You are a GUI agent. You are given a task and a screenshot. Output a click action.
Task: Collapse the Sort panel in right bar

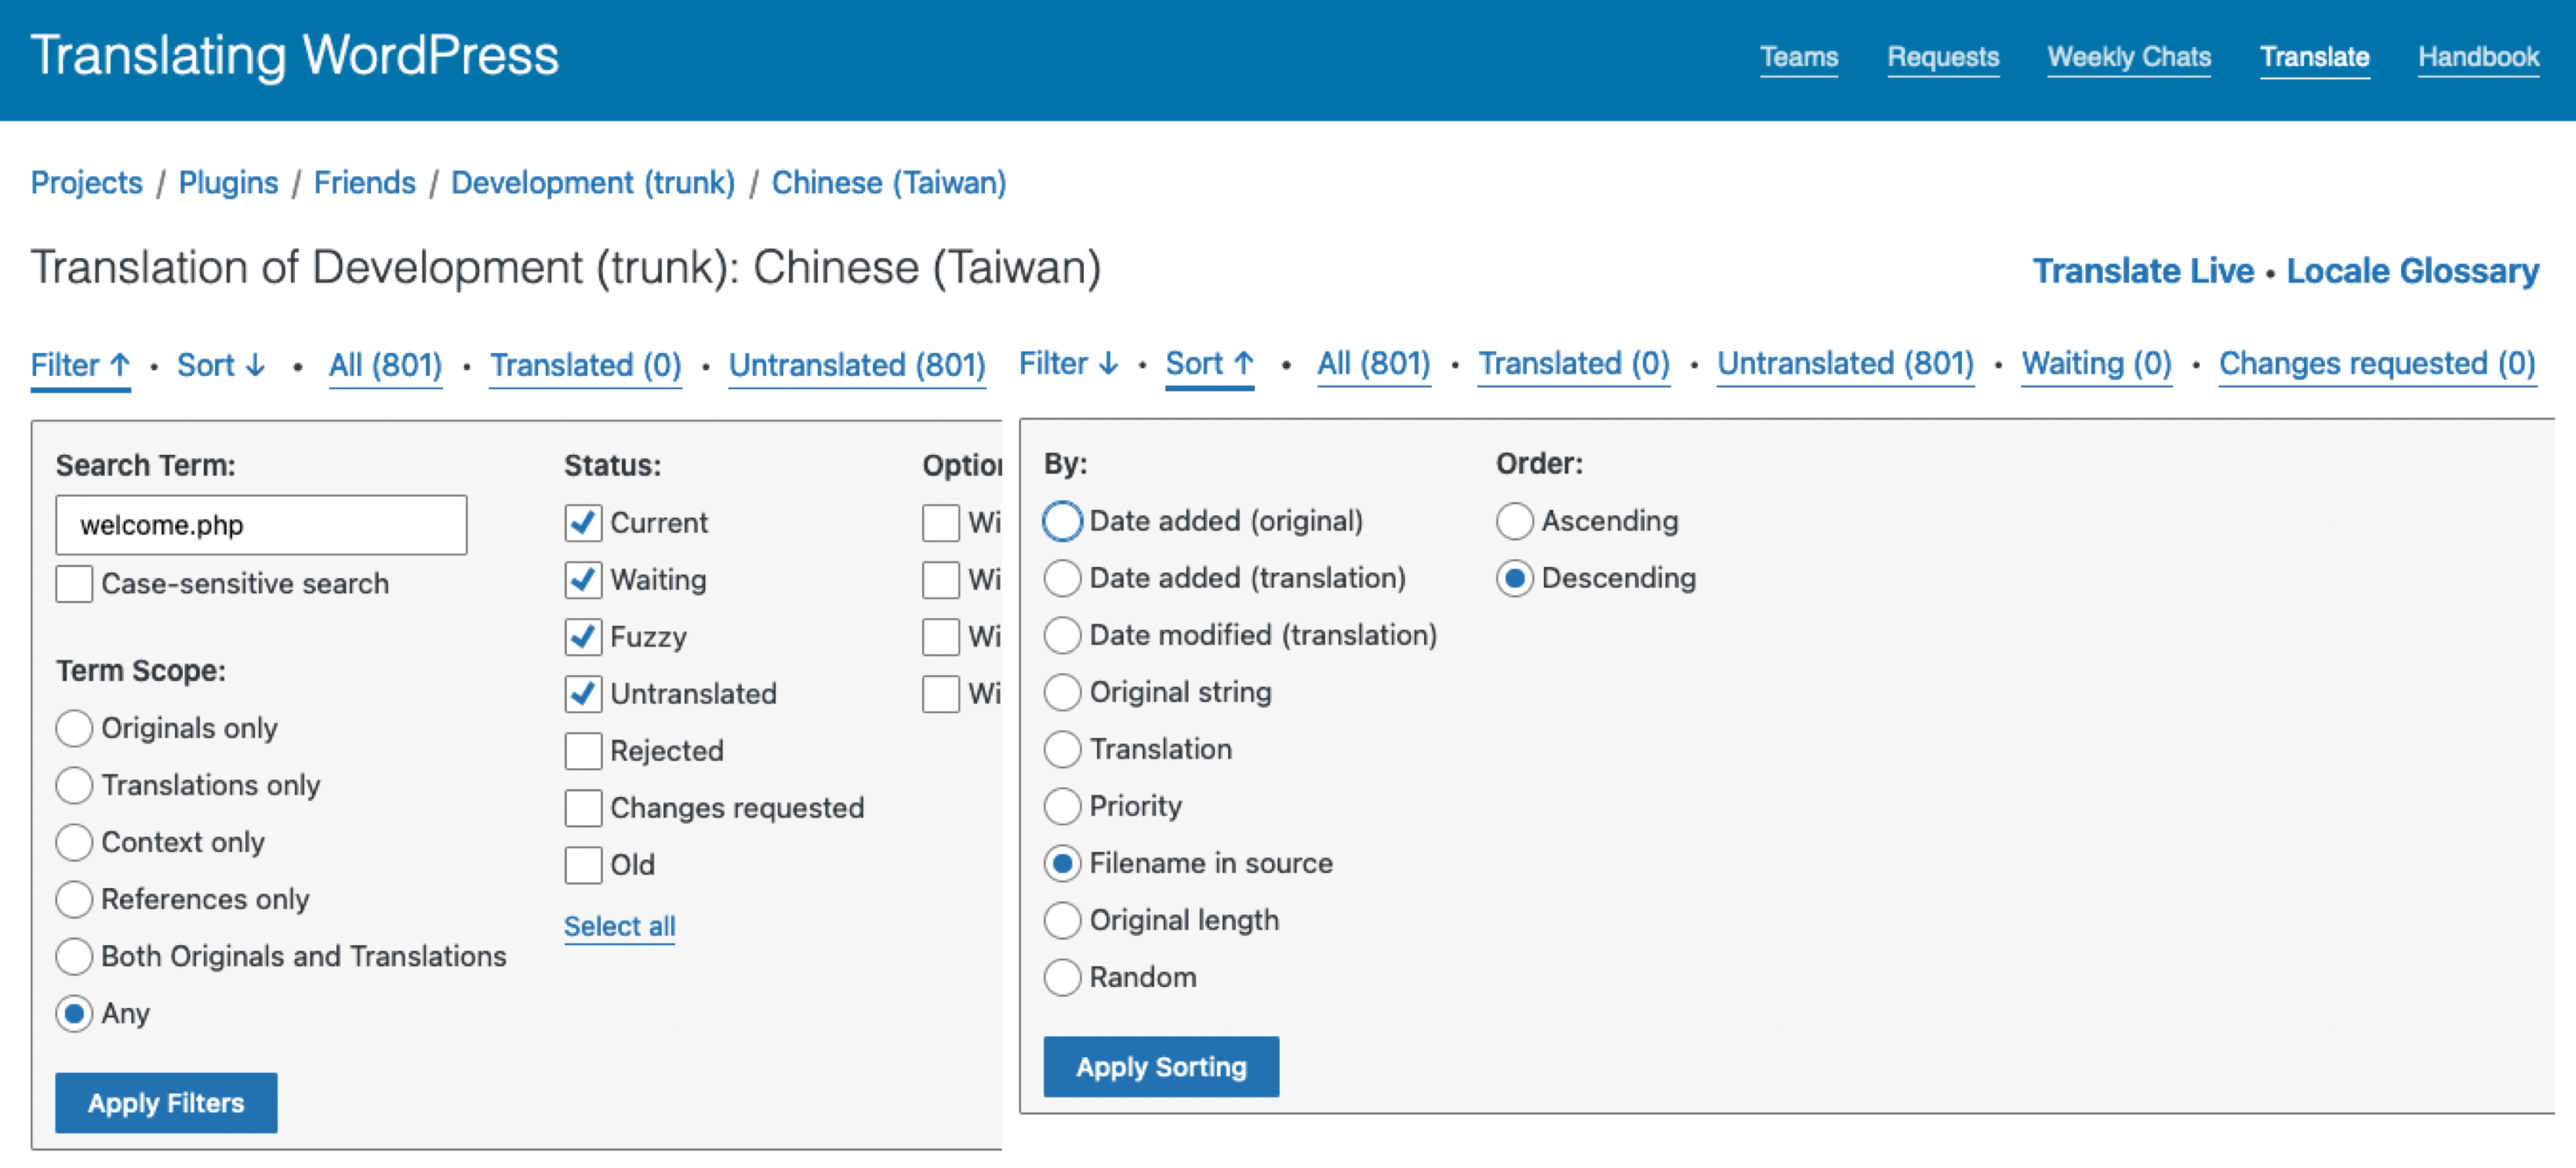click(1209, 363)
